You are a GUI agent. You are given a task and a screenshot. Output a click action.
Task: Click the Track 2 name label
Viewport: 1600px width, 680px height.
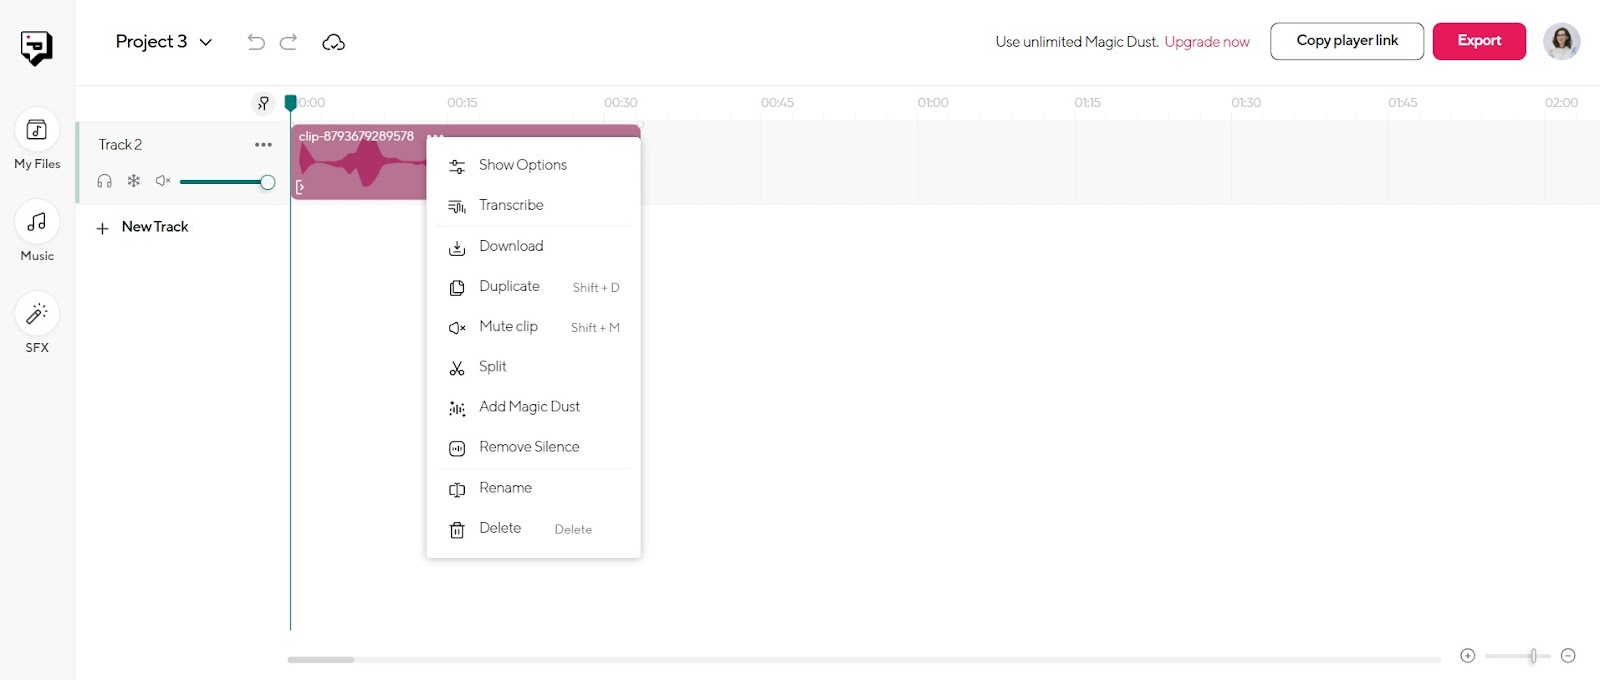click(120, 145)
